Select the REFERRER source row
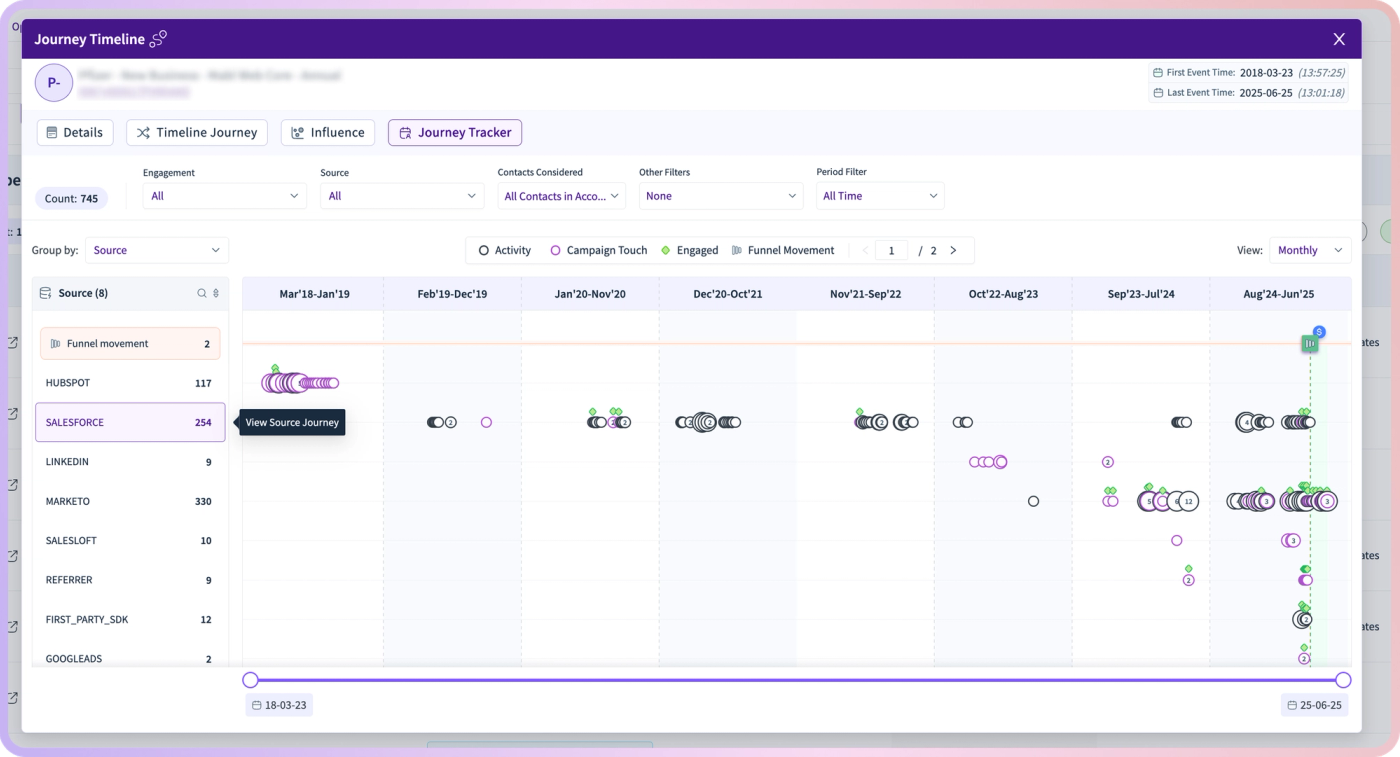1400x757 pixels. (130, 580)
